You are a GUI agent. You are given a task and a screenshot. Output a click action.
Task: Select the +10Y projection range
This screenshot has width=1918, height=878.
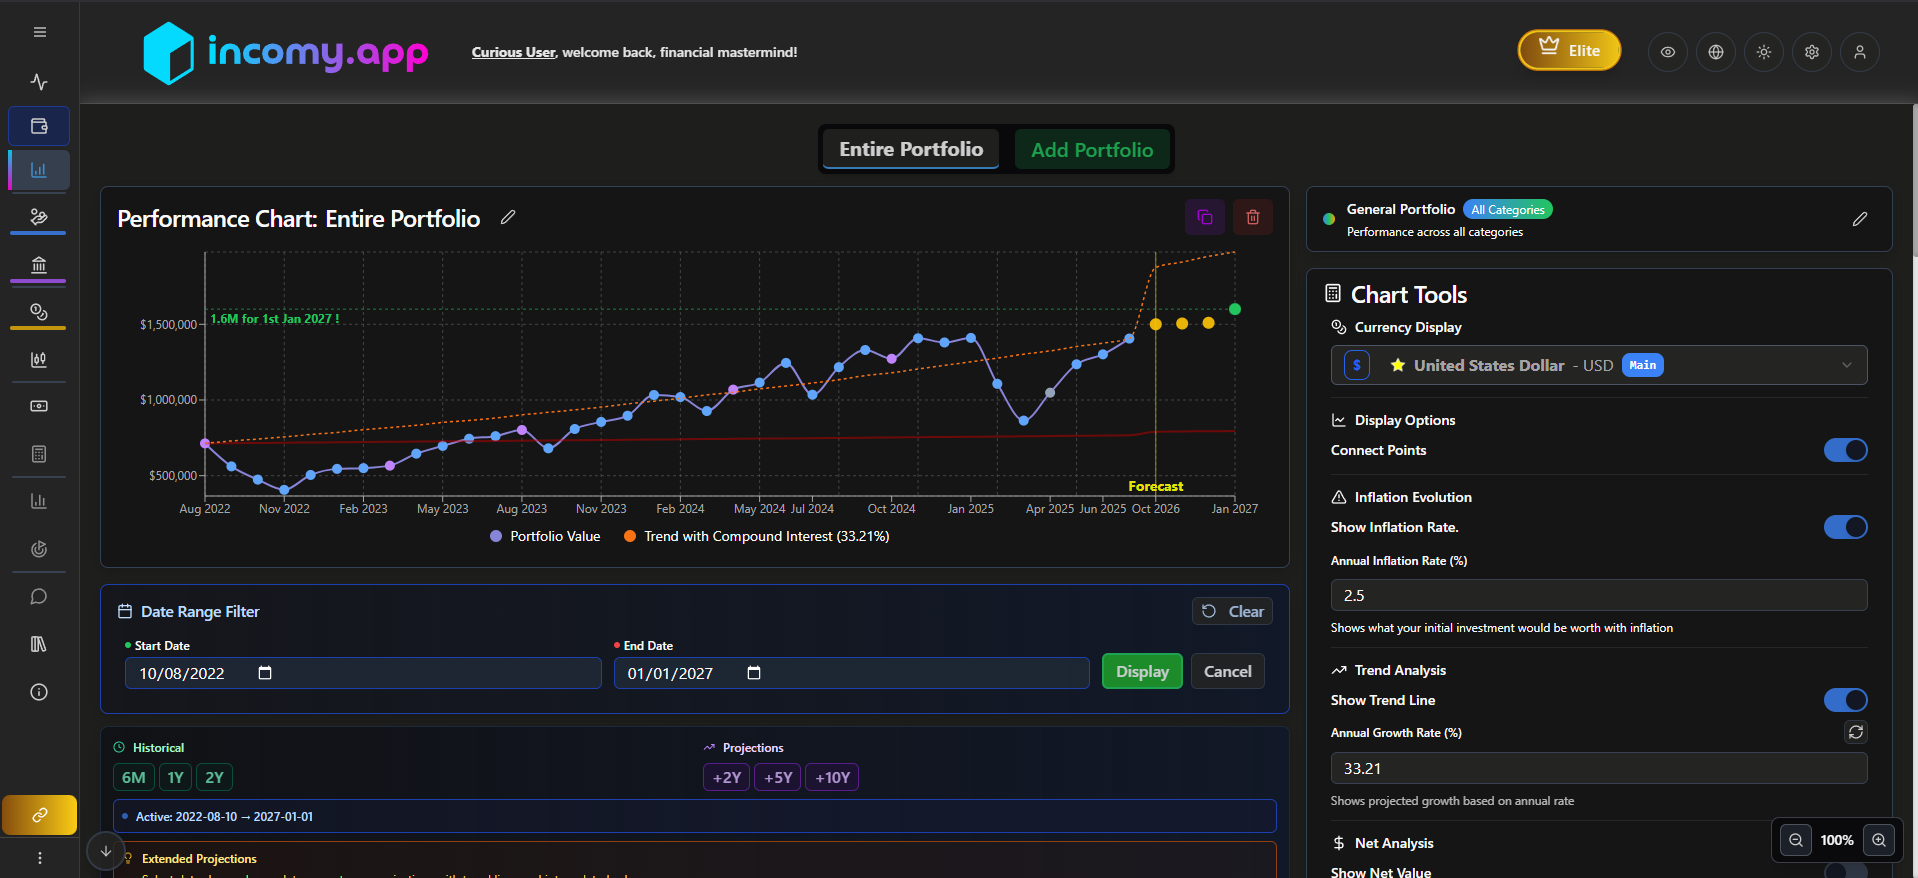click(832, 777)
